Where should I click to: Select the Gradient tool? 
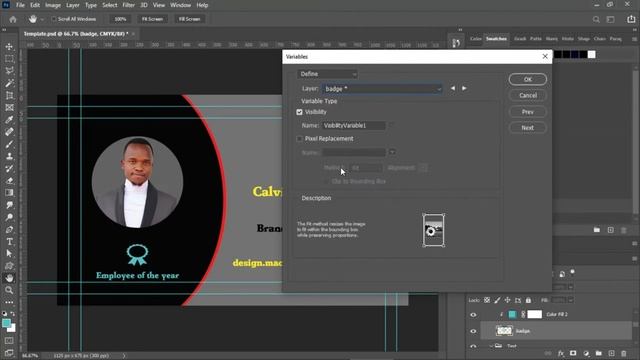(9, 193)
